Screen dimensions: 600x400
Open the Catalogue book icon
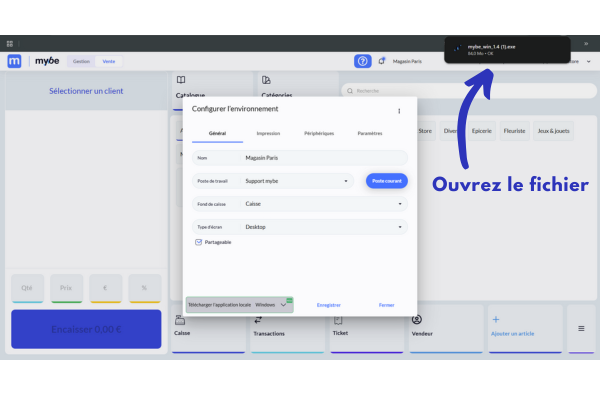pos(181,80)
